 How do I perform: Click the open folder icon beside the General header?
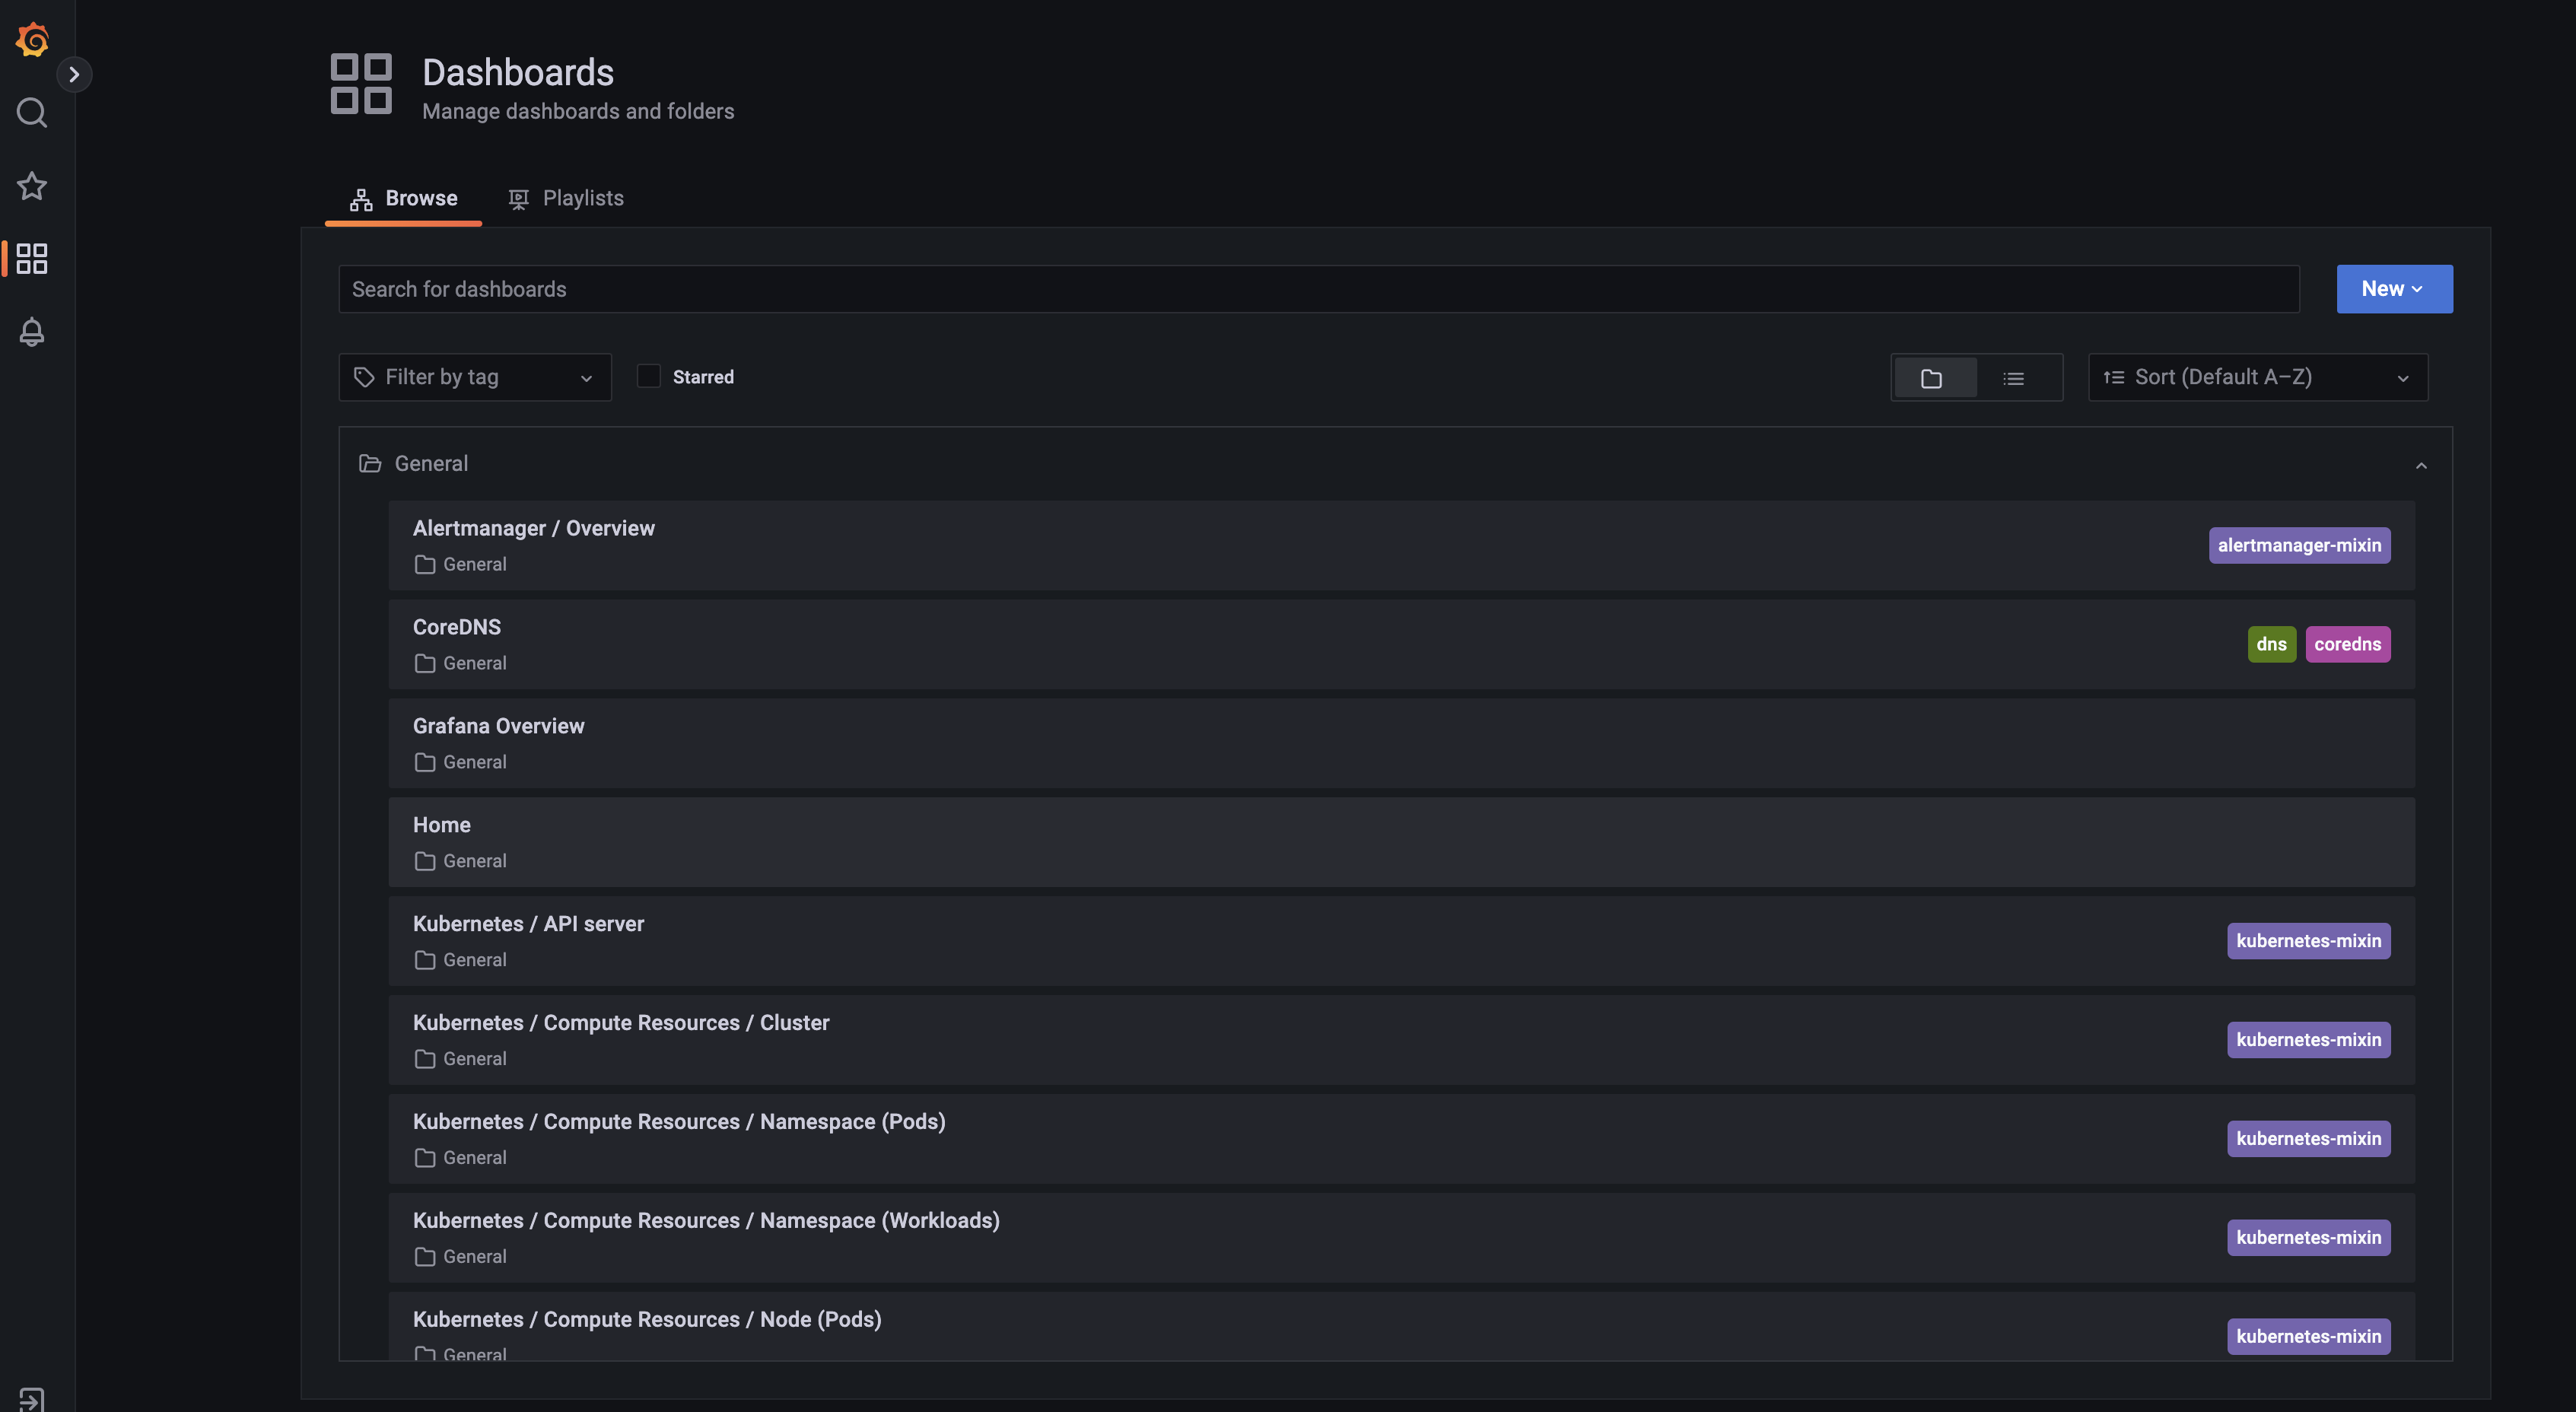370,464
